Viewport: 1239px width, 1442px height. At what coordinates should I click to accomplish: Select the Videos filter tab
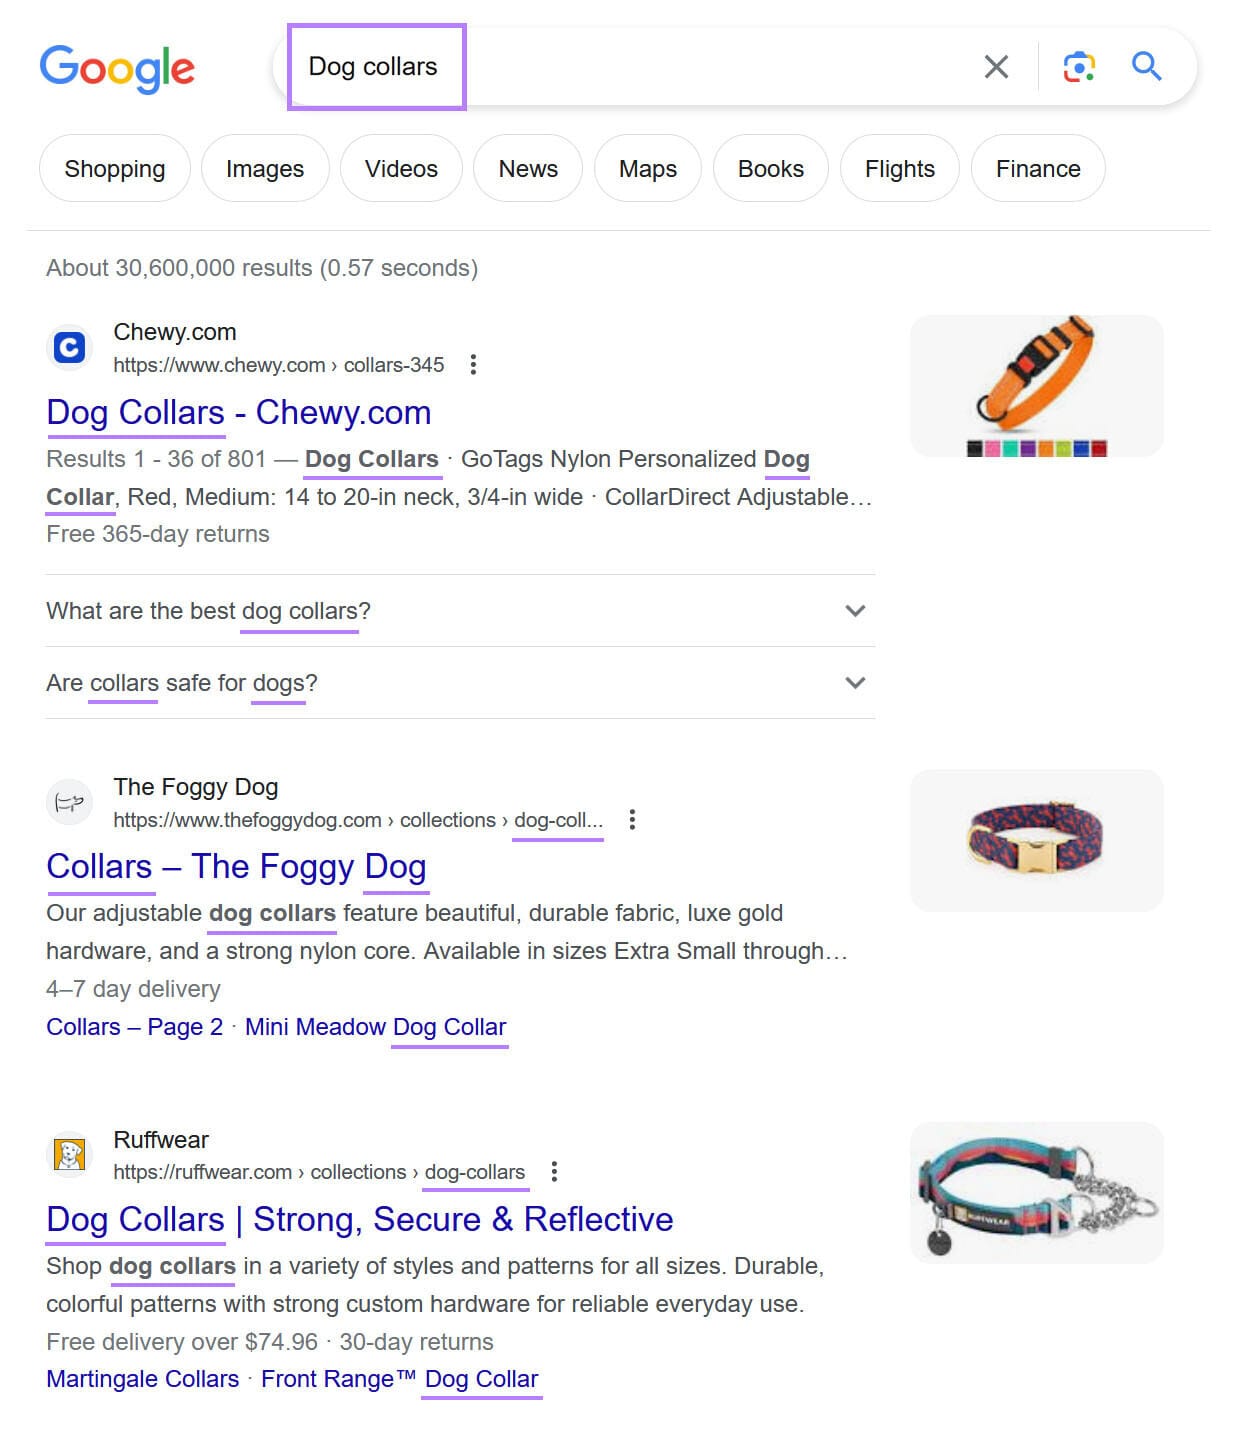click(x=401, y=169)
